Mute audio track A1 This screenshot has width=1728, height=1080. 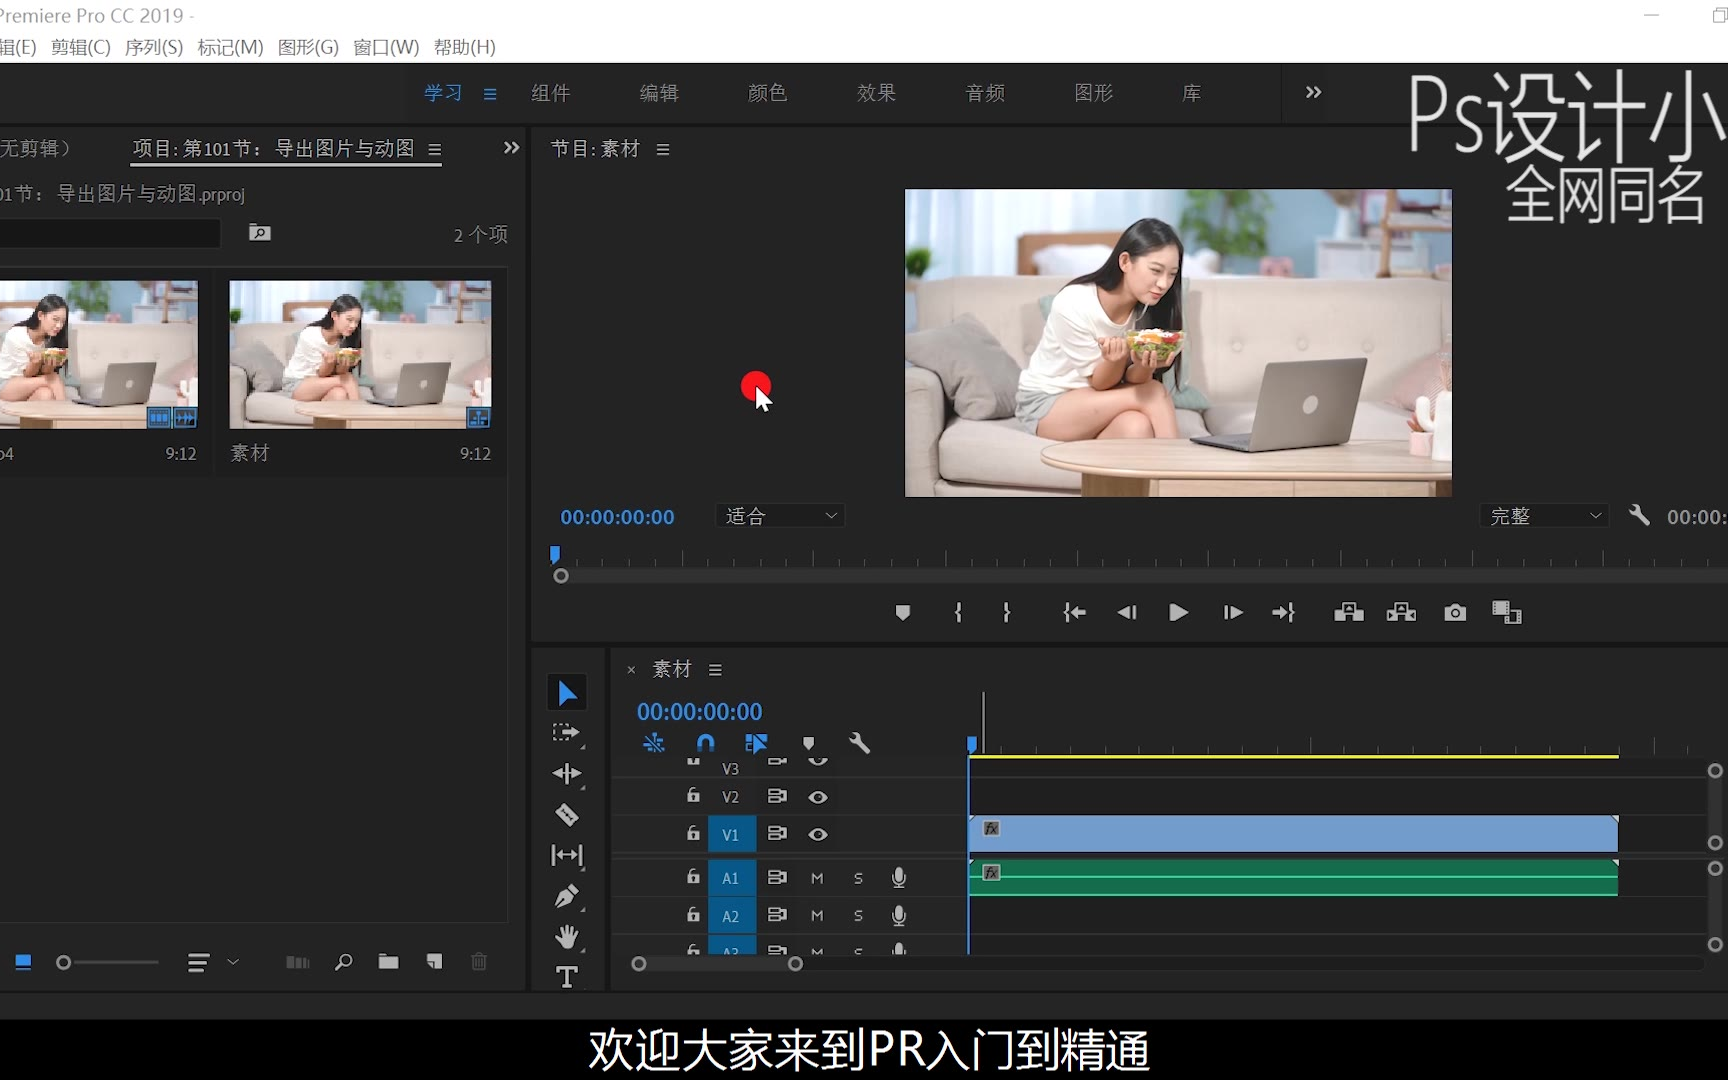tap(817, 878)
